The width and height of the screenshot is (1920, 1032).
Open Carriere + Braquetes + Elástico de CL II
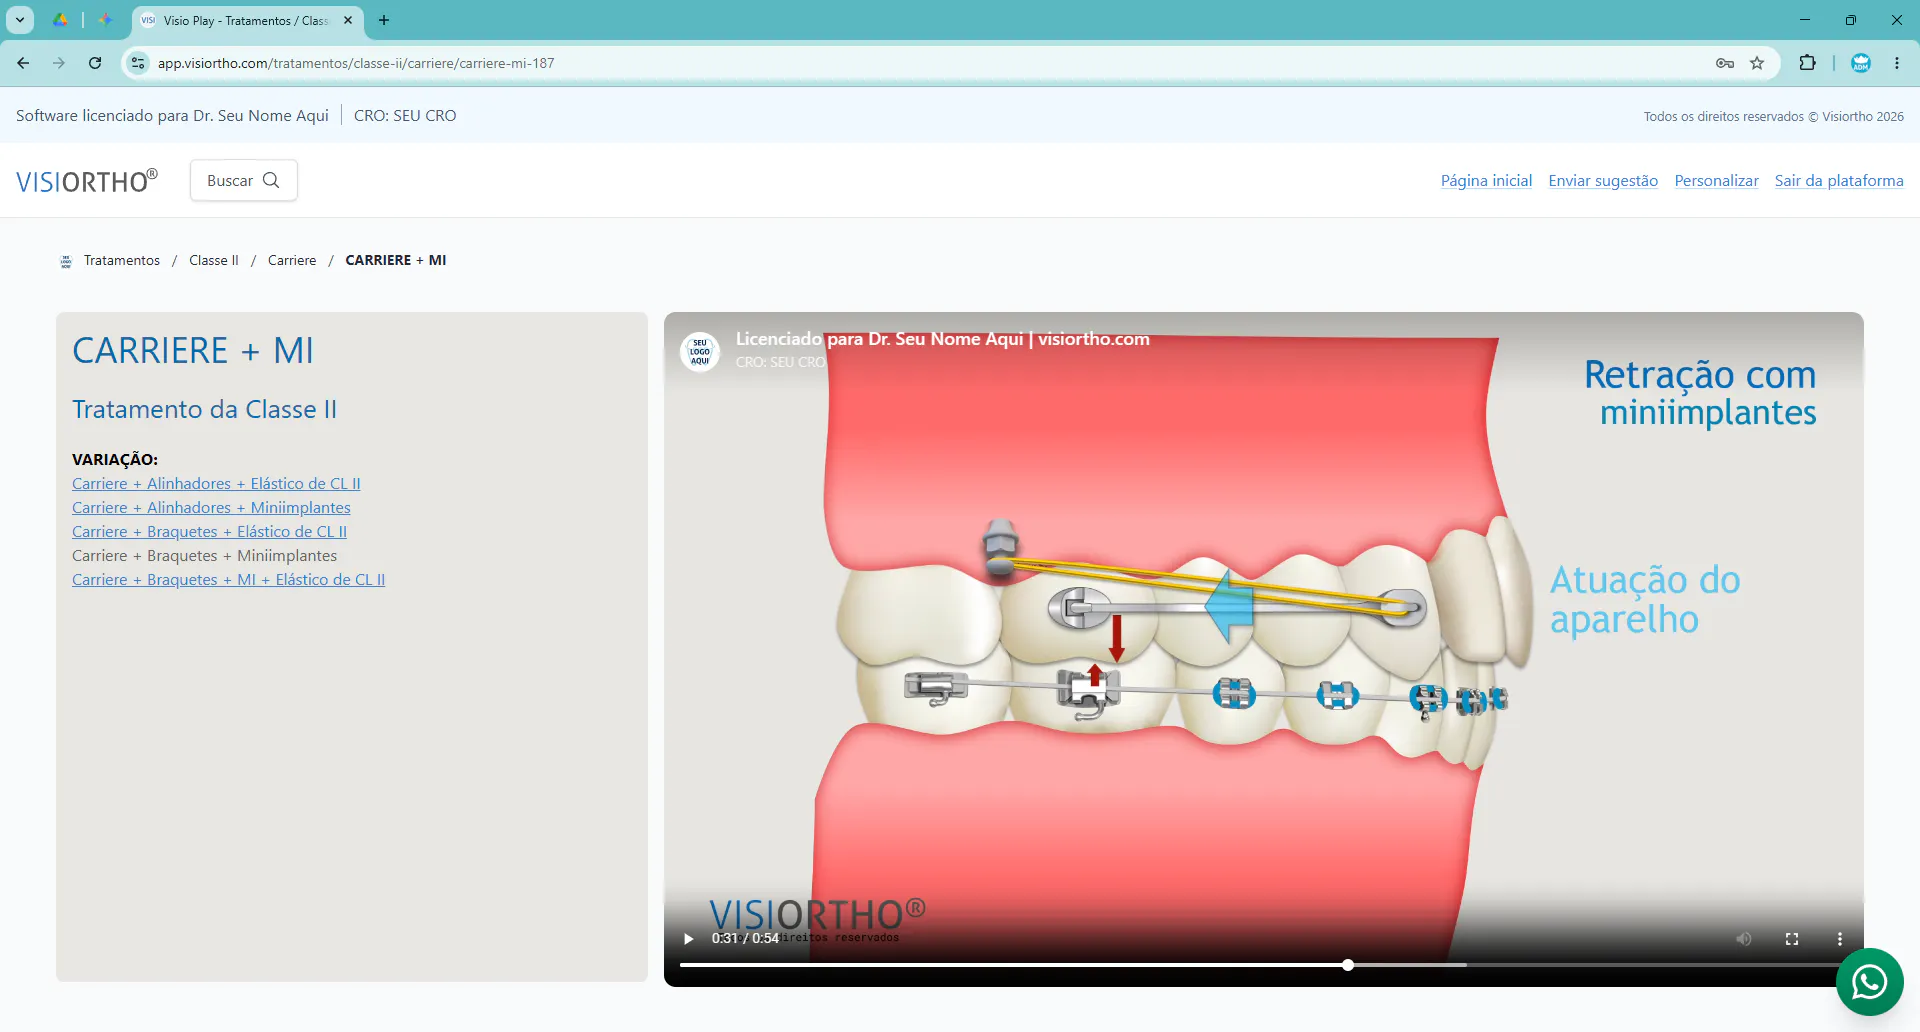pyautogui.click(x=209, y=532)
